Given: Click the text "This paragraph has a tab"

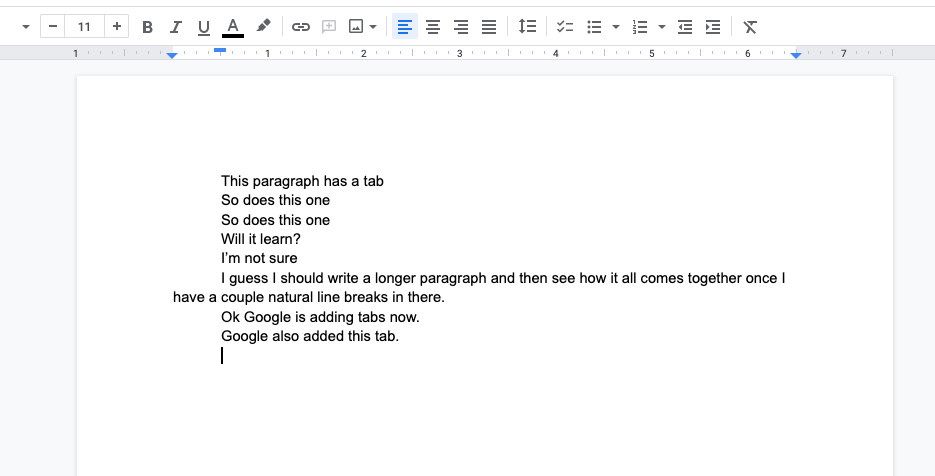Looking at the screenshot, I should [302, 181].
